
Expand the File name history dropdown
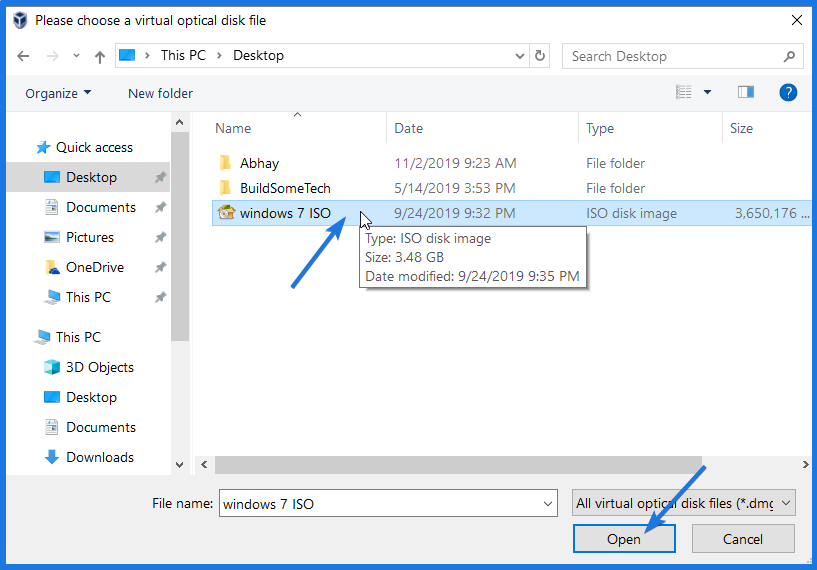coord(547,503)
